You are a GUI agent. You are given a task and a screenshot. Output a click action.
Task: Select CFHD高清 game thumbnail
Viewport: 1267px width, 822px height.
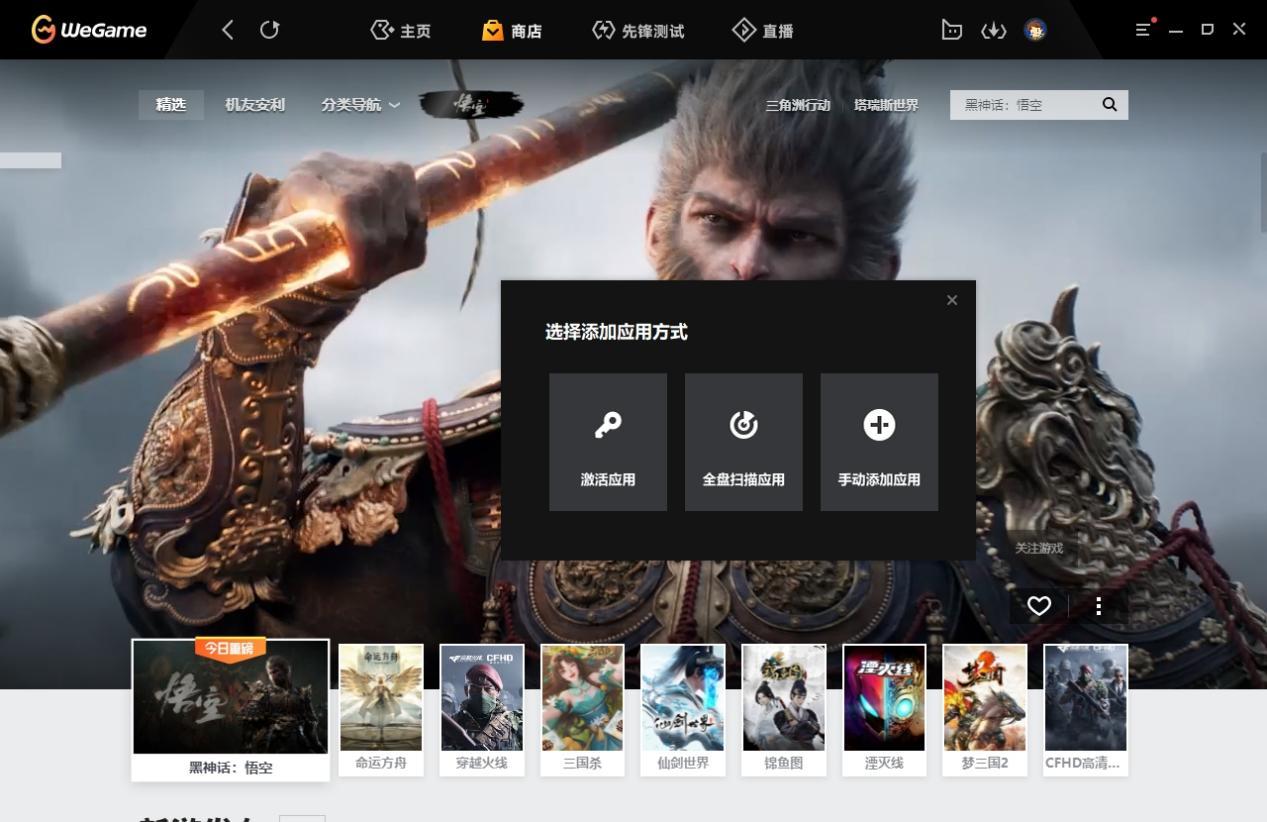pyautogui.click(x=1086, y=709)
